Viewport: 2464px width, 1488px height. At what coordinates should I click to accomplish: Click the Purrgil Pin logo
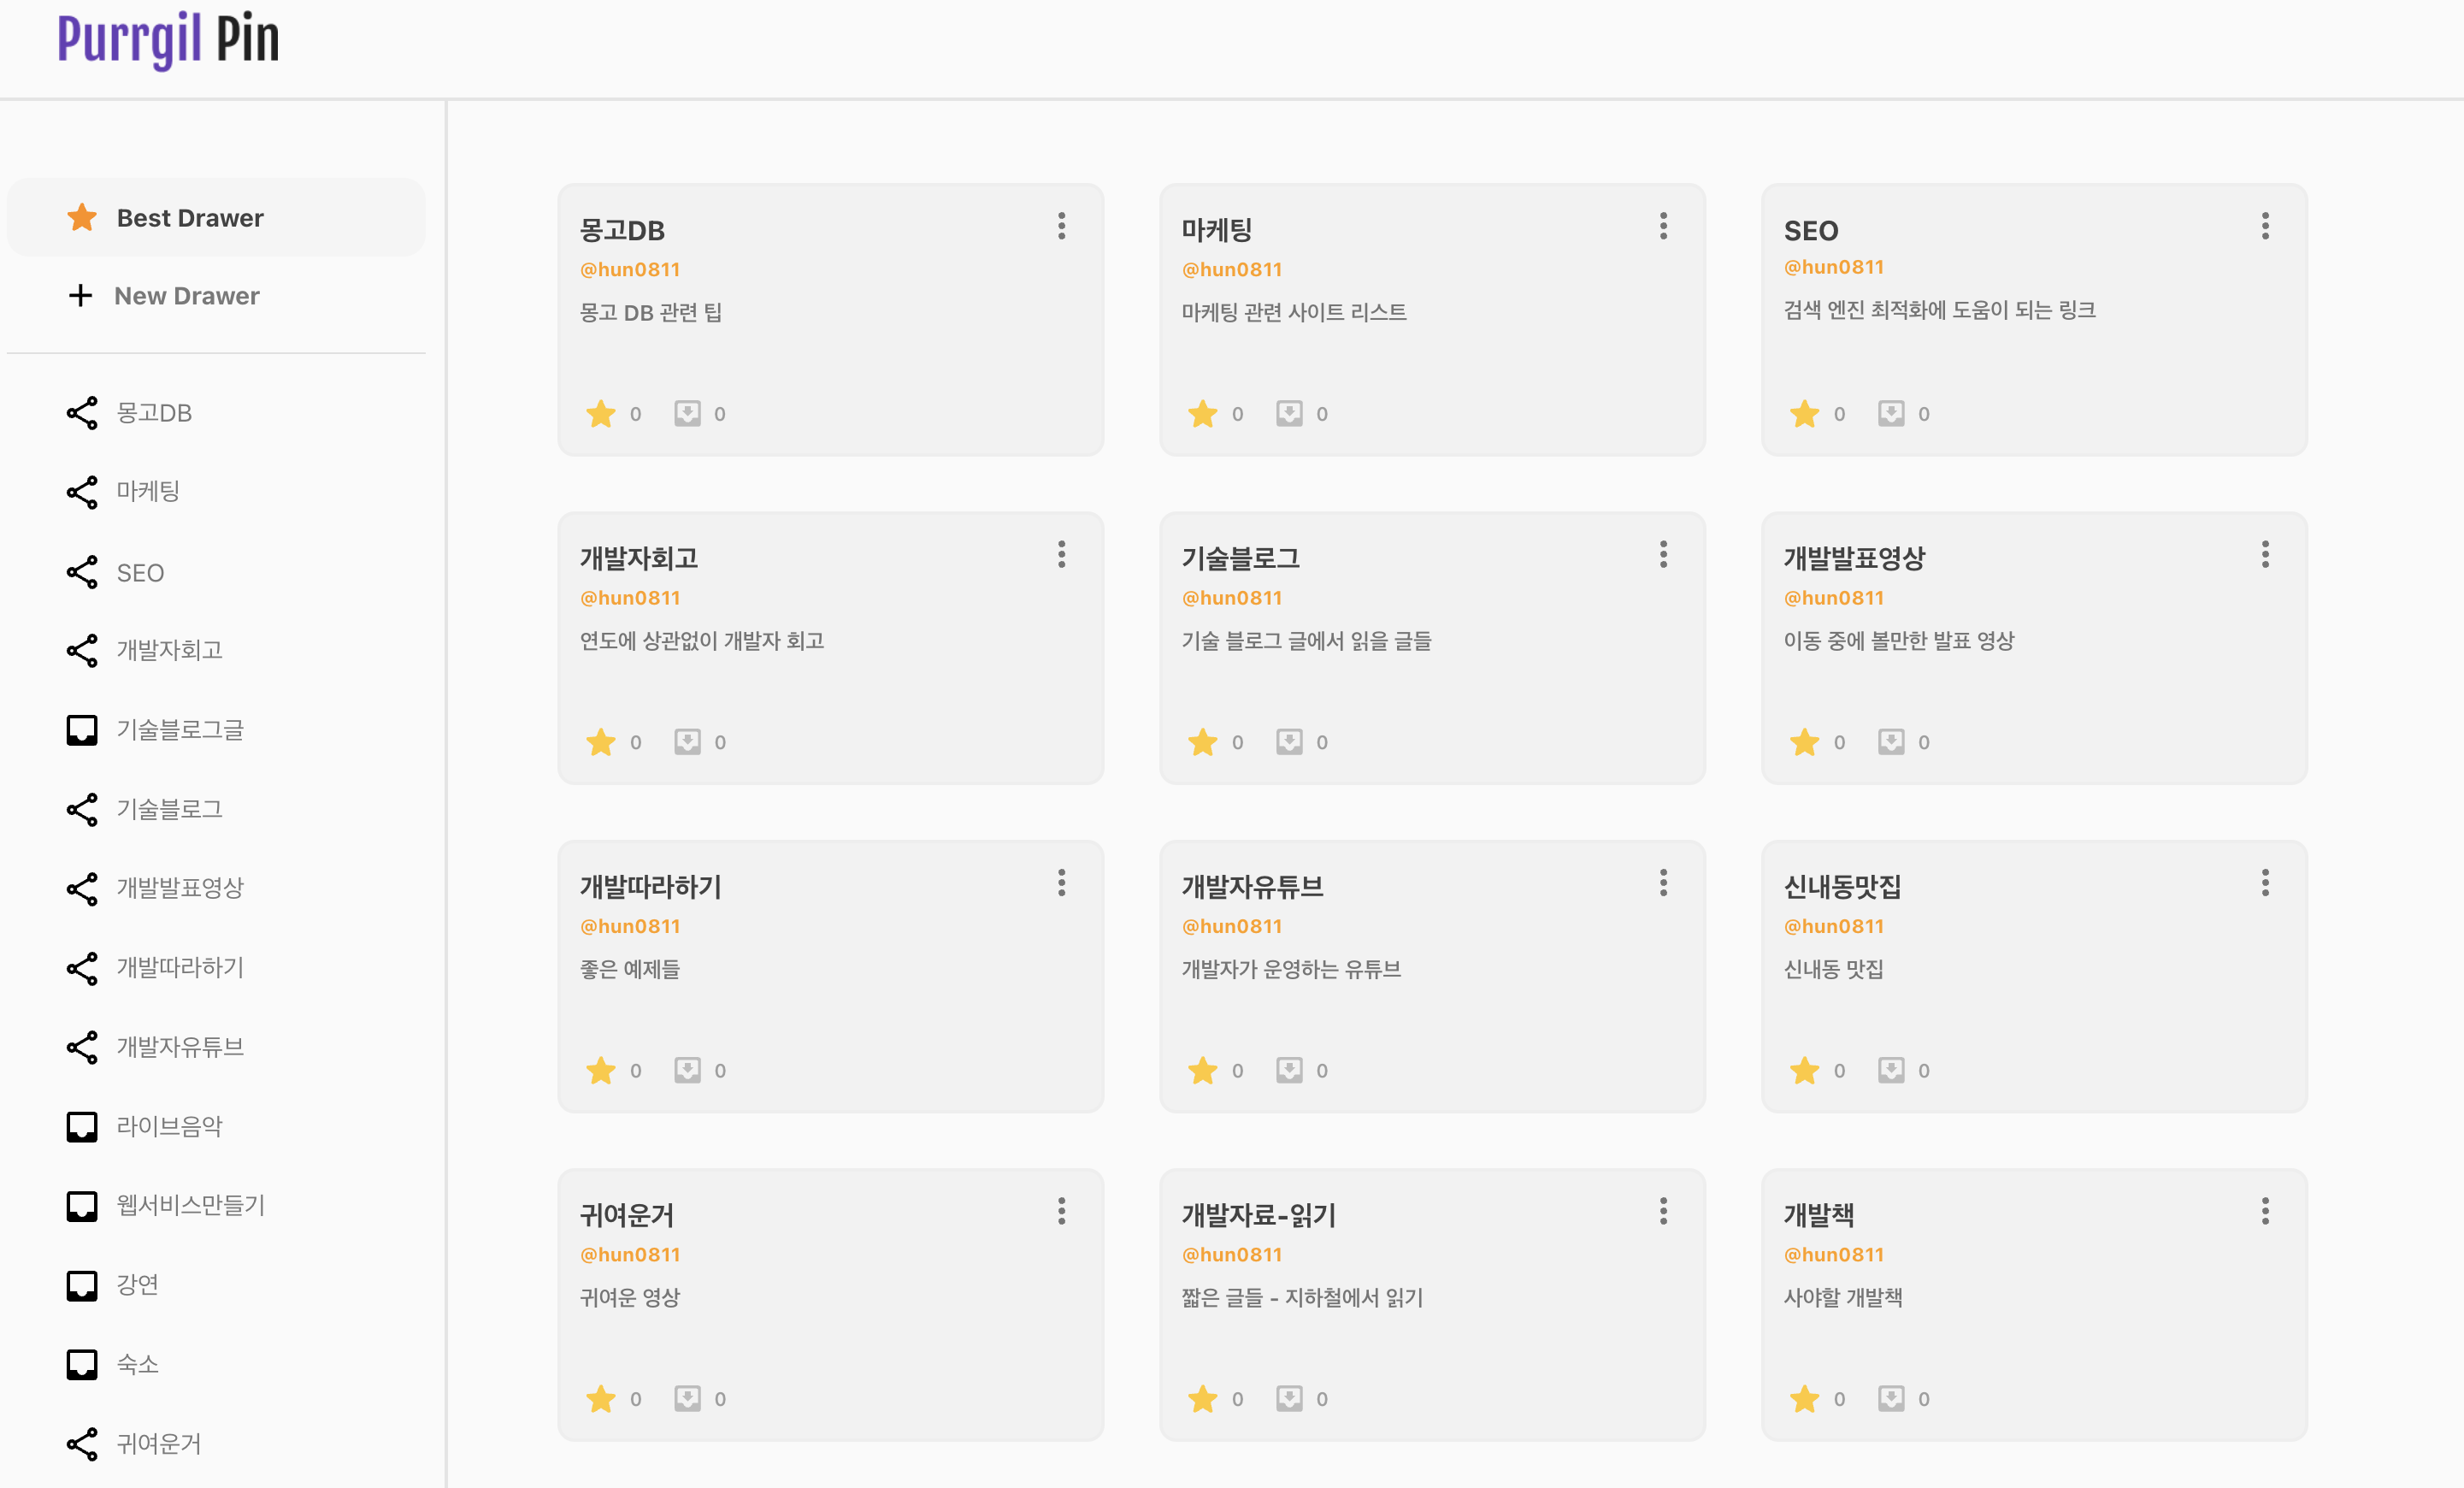[168, 40]
